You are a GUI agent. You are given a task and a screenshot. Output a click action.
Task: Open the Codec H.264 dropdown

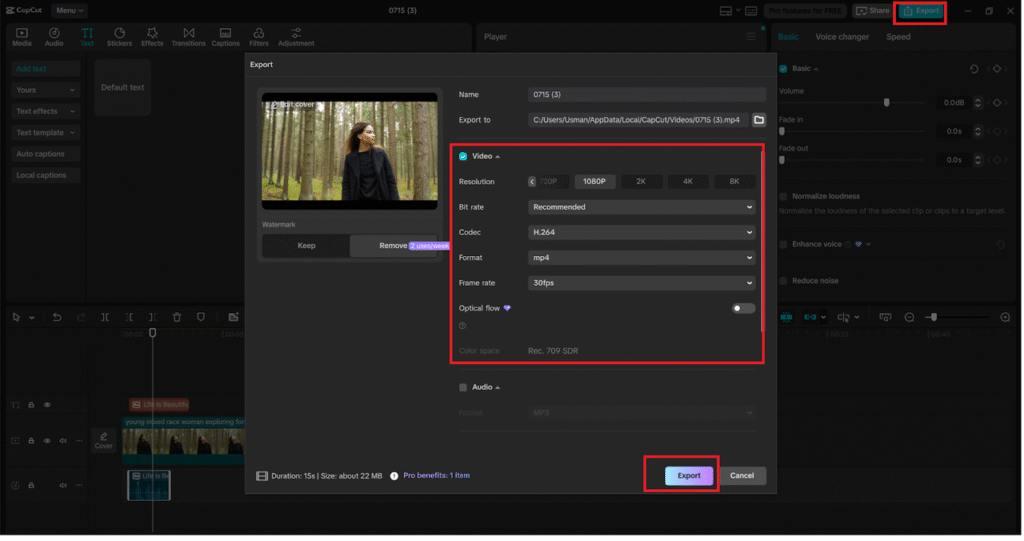tap(641, 233)
